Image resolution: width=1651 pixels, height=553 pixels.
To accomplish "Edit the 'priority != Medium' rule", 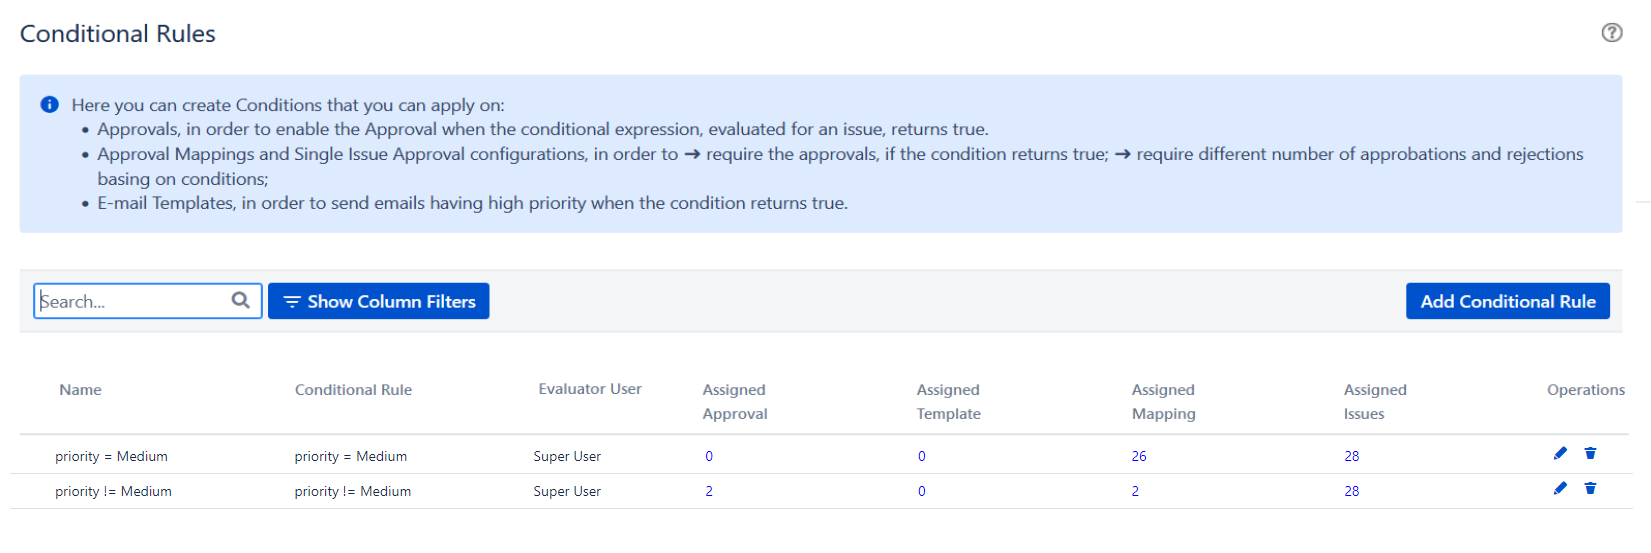I will (1560, 489).
